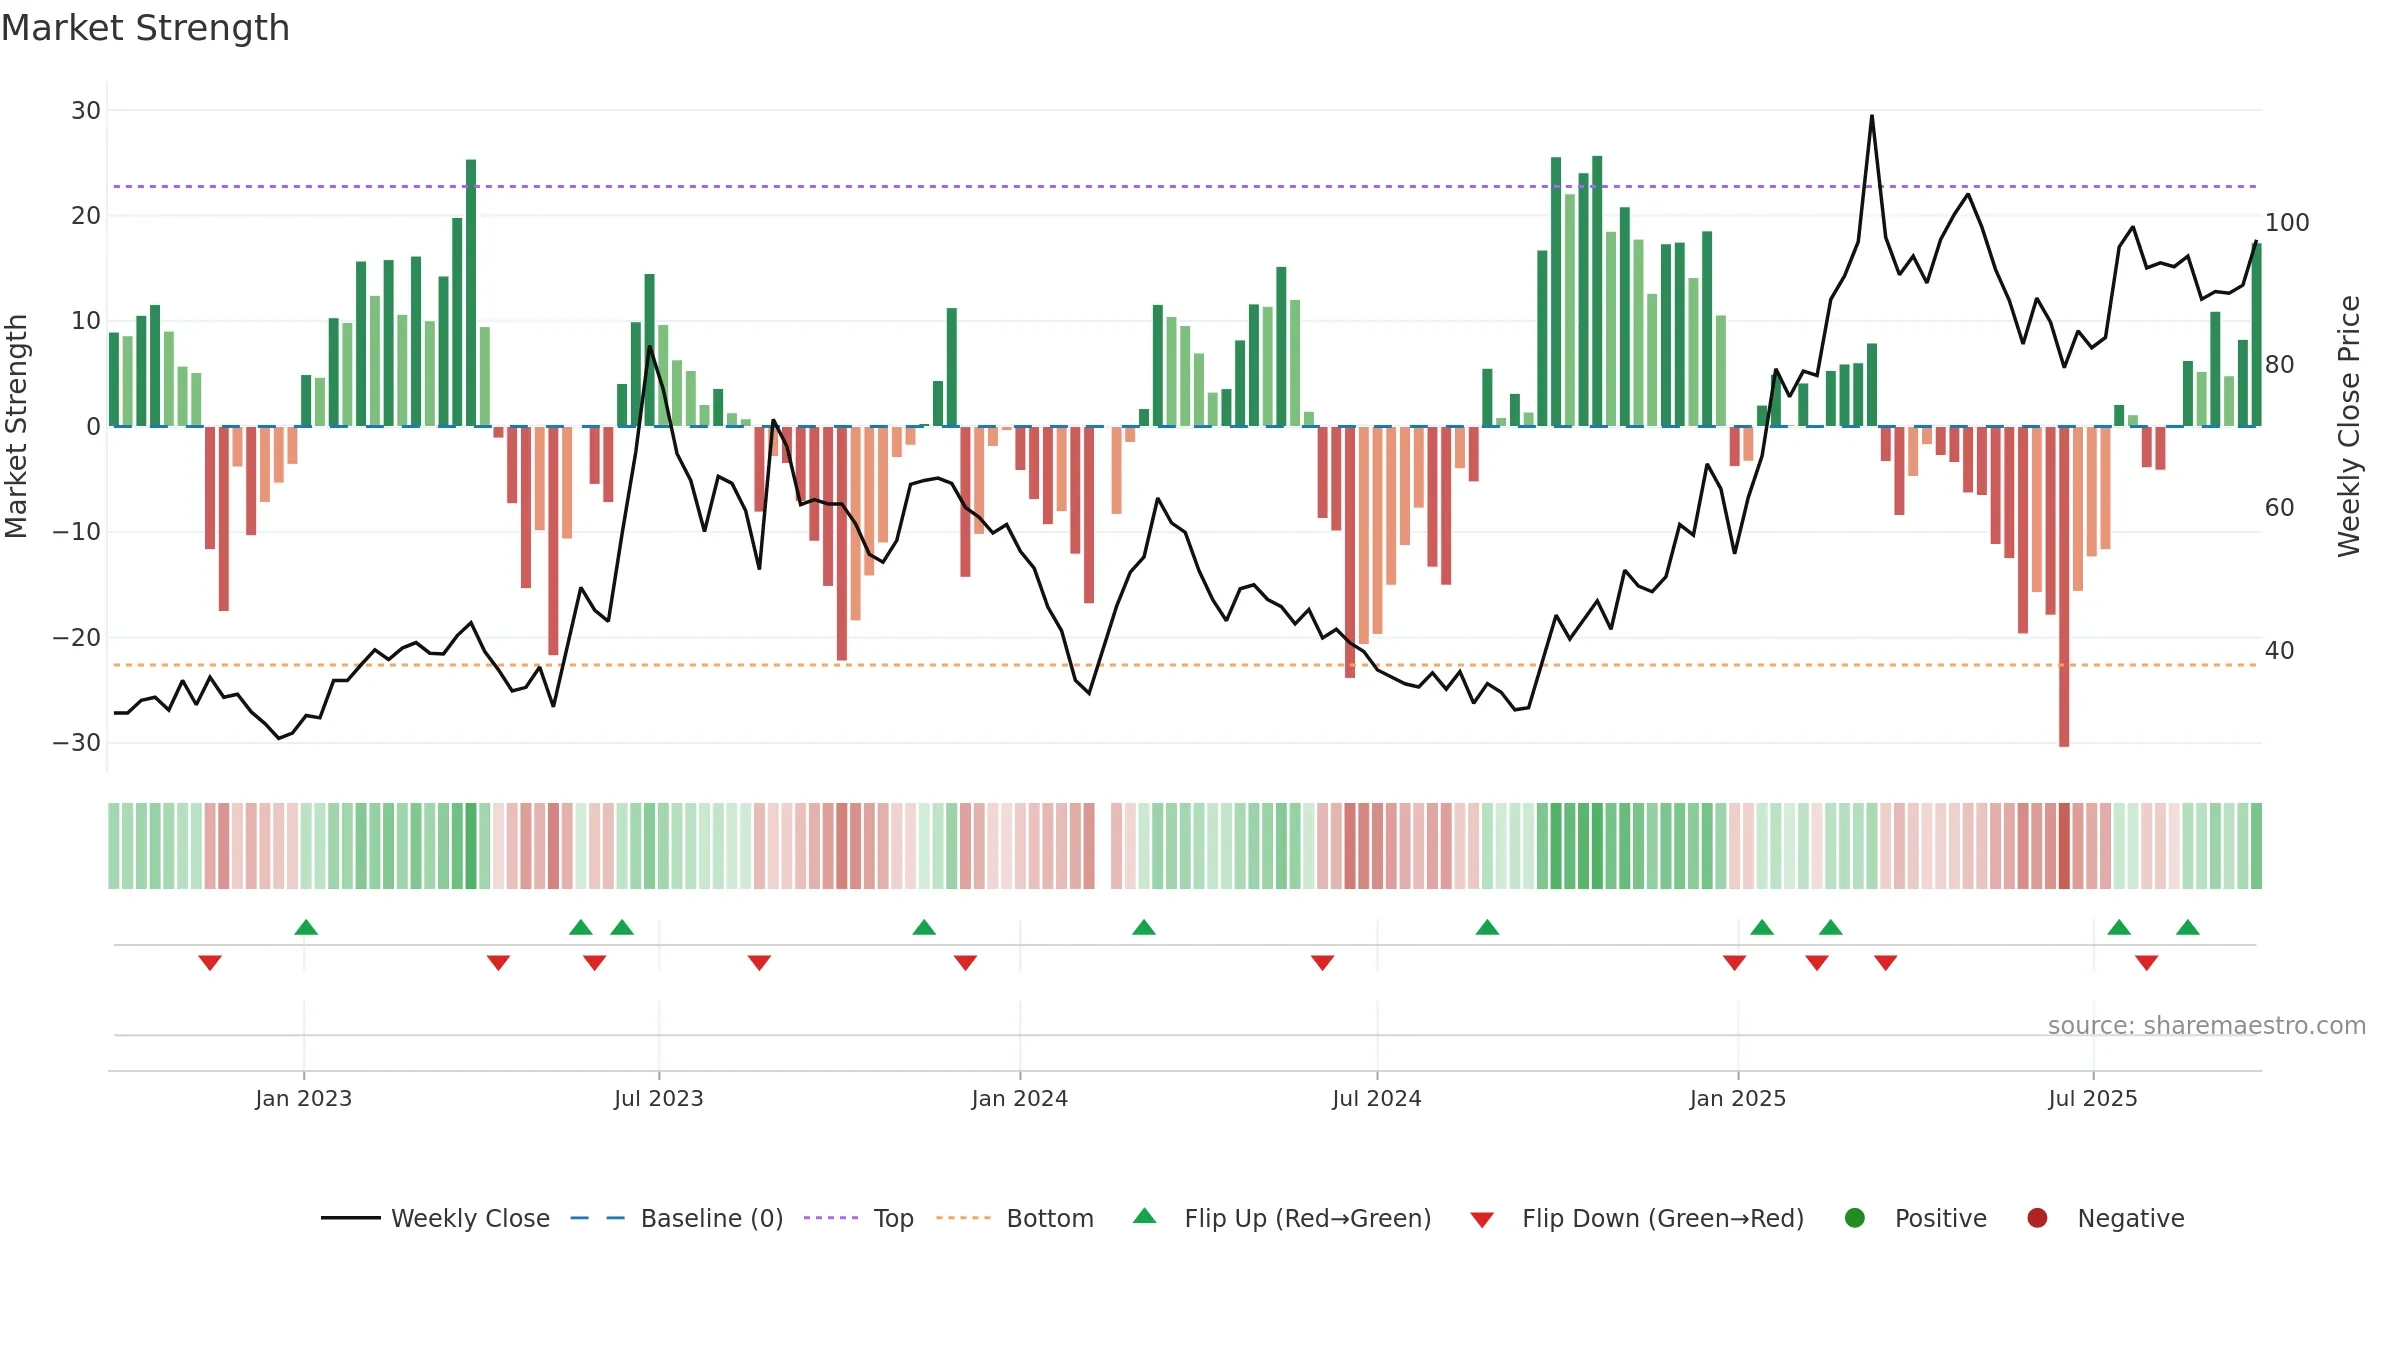2400x1350 pixels.
Task: Click the Jan 2024 x-axis label
Action: tap(1020, 1099)
